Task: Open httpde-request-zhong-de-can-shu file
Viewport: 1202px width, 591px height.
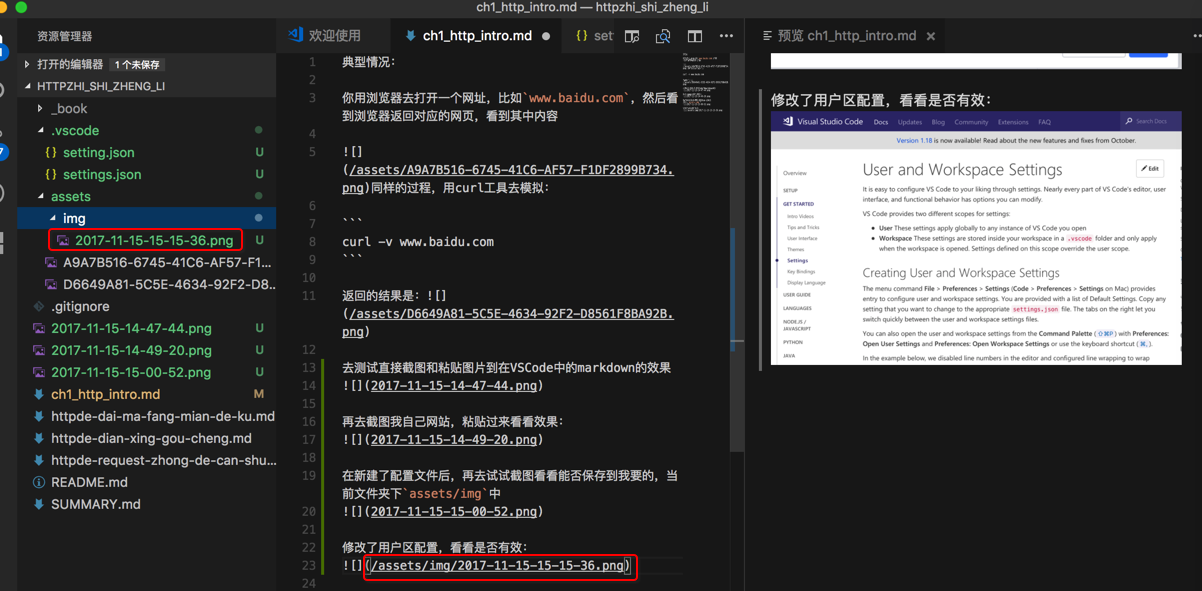Action: (164, 460)
